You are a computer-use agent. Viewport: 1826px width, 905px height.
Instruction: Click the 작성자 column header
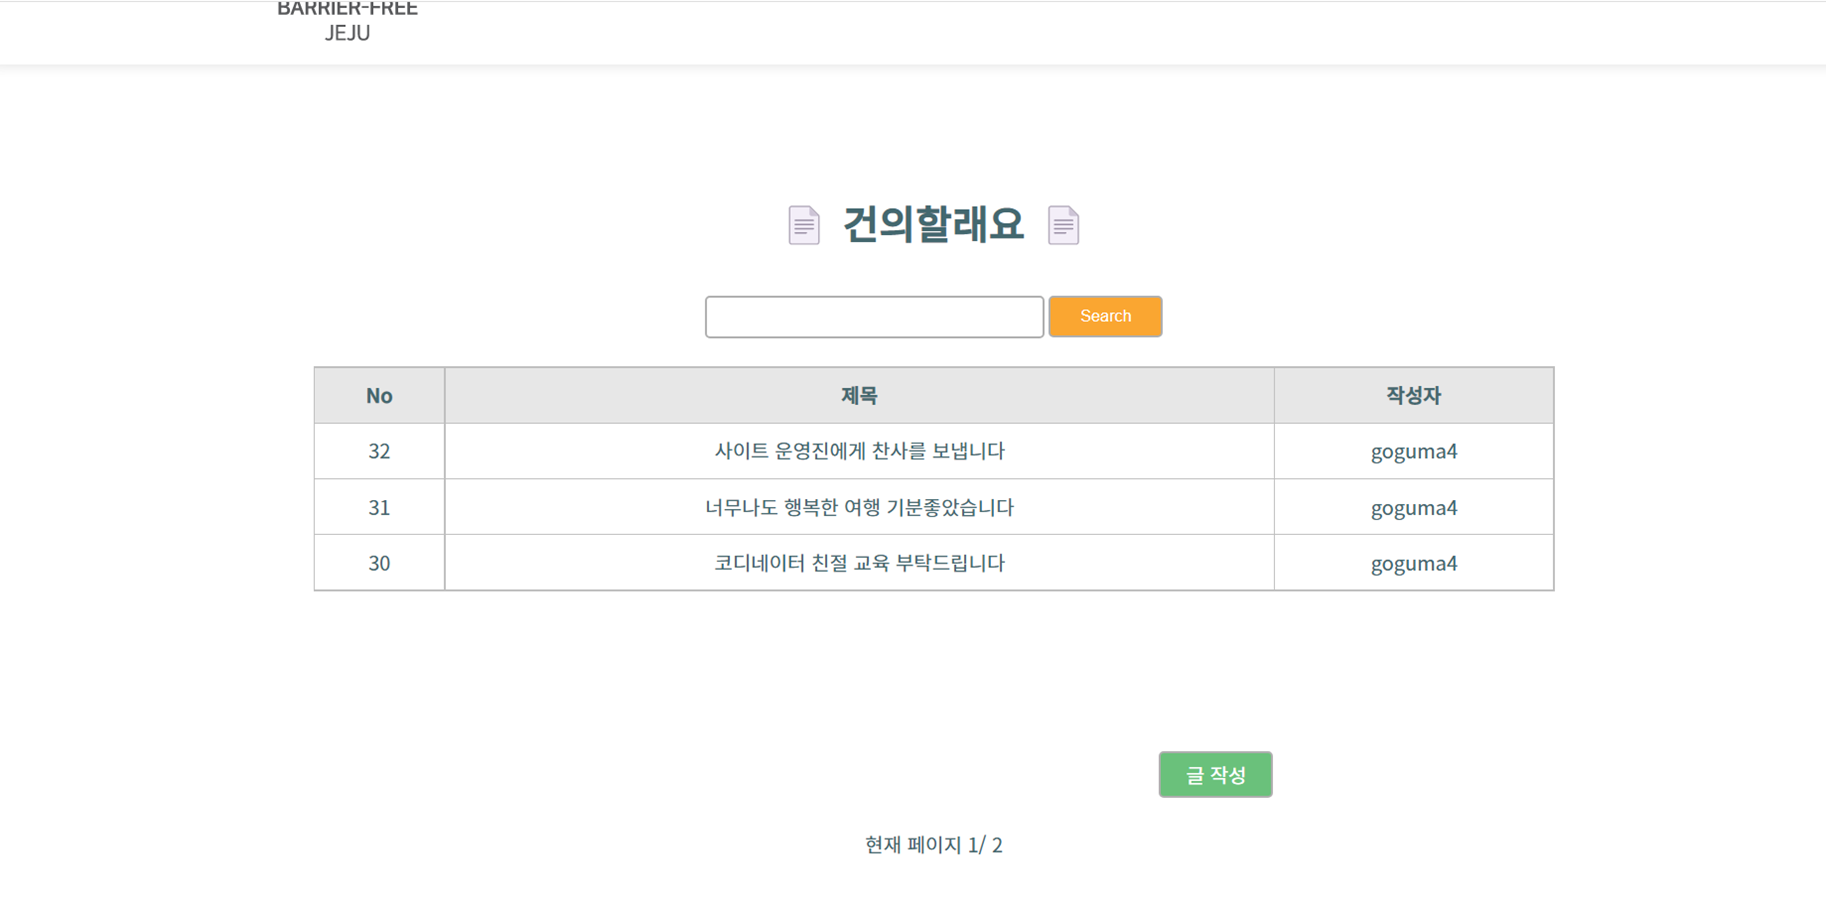1413,395
